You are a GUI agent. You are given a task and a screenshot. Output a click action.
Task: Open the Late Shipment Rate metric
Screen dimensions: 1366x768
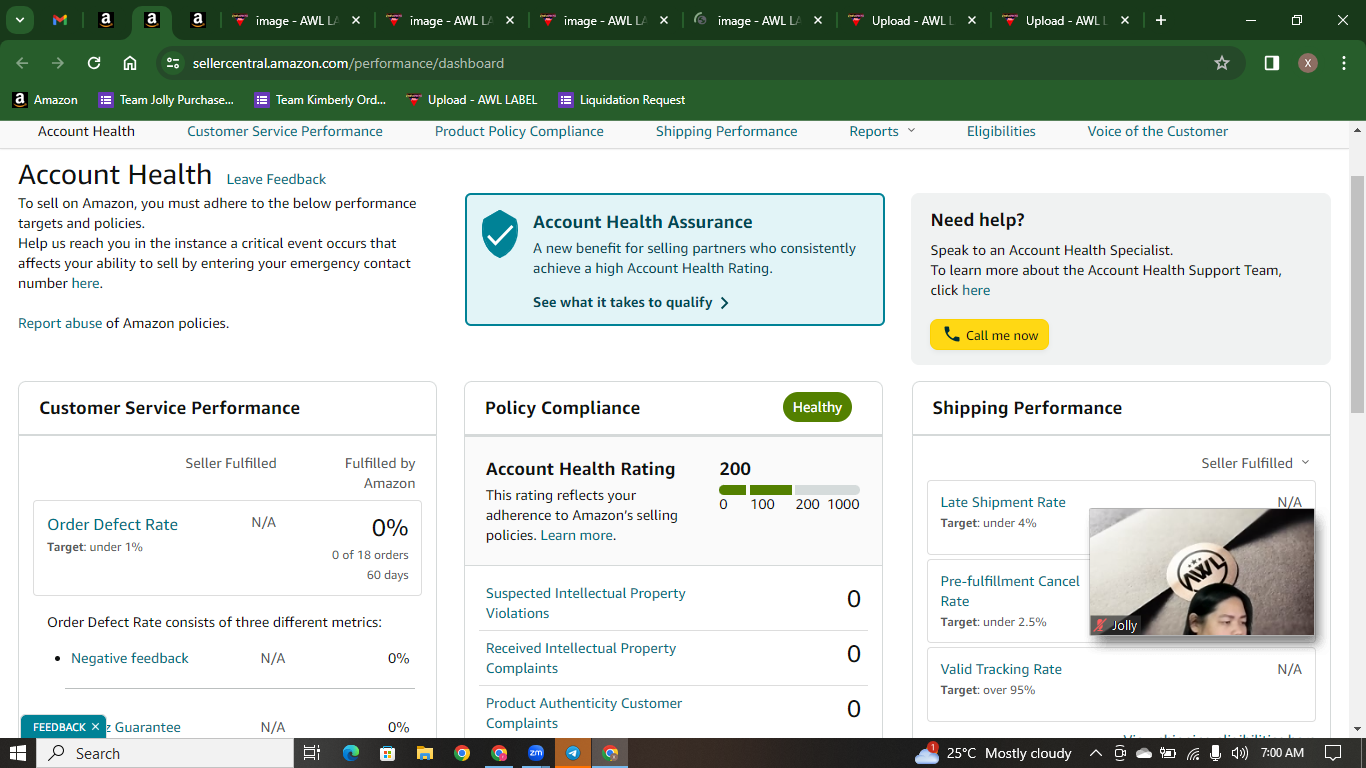[x=1003, y=502]
